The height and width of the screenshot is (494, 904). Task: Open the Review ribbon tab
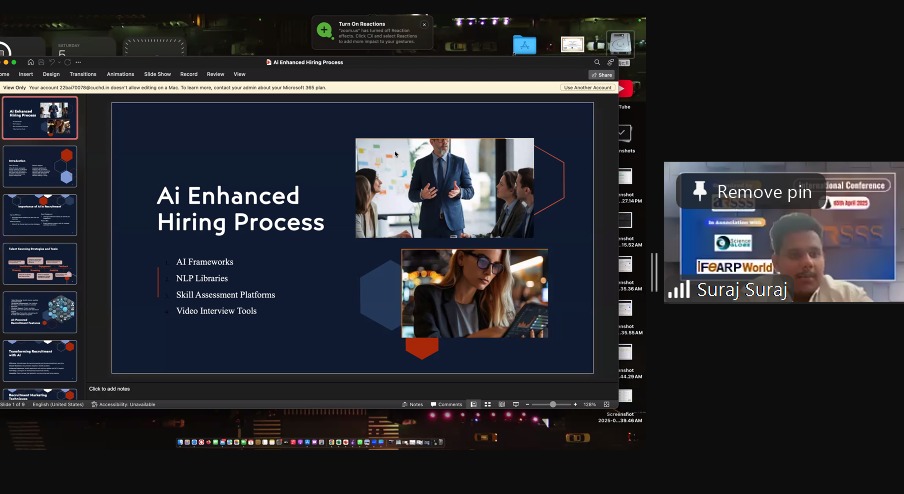[x=215, y=74]
